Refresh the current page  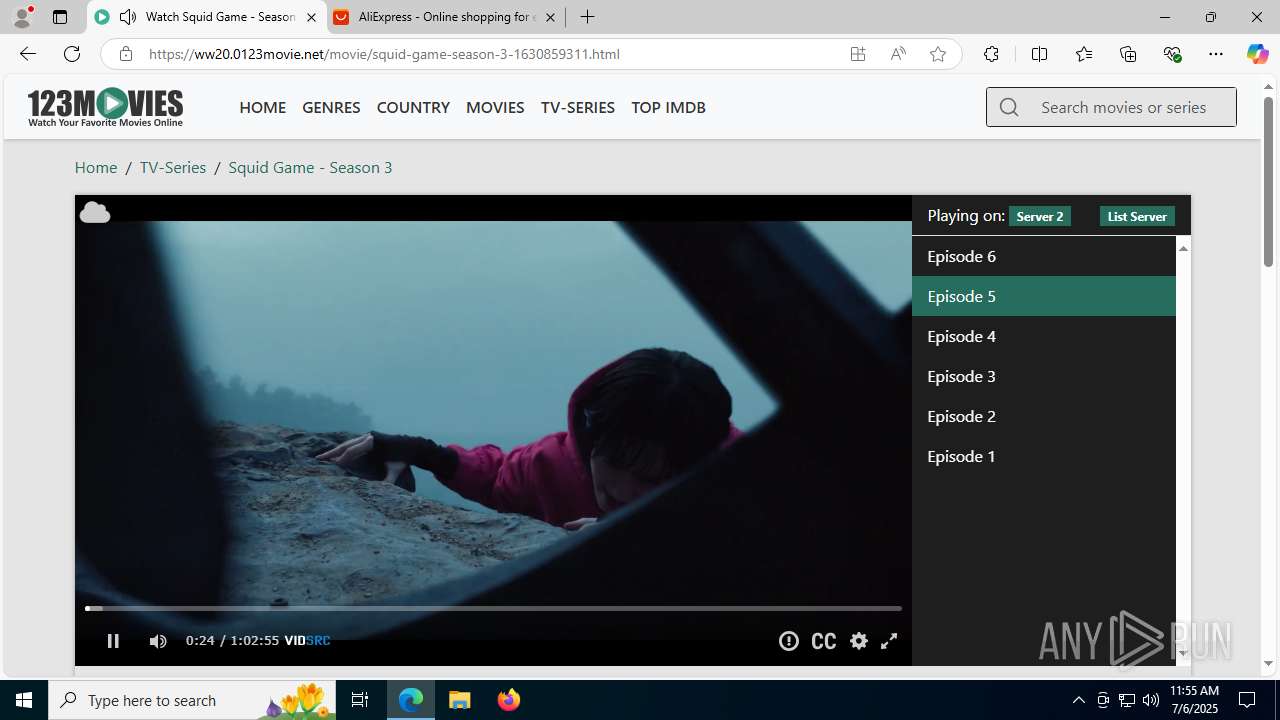tap(72, 54)
